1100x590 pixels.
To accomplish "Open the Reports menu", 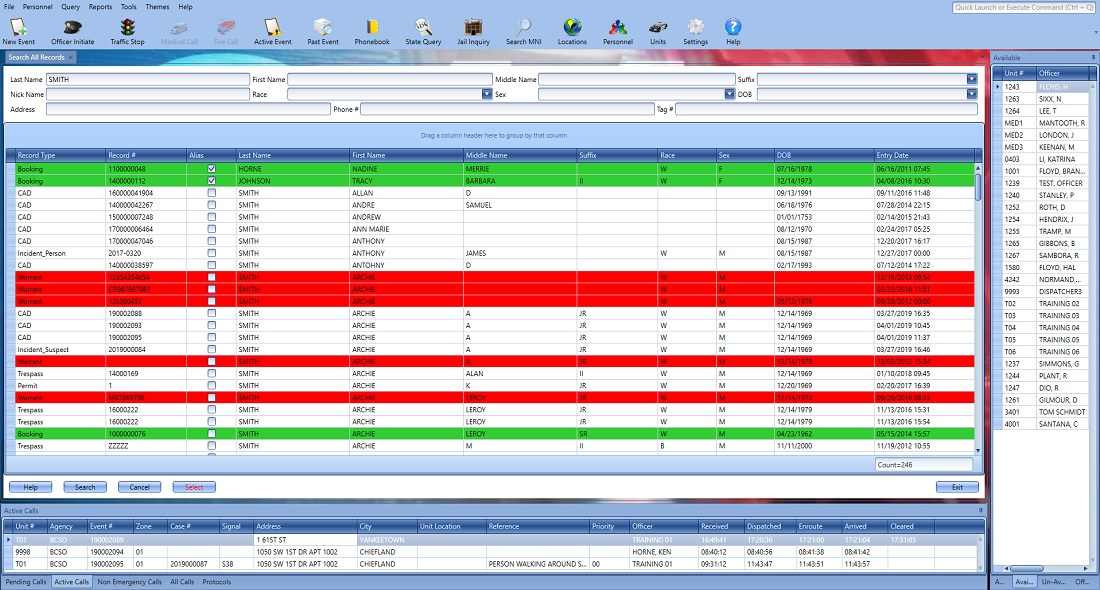I will point(100,6).
